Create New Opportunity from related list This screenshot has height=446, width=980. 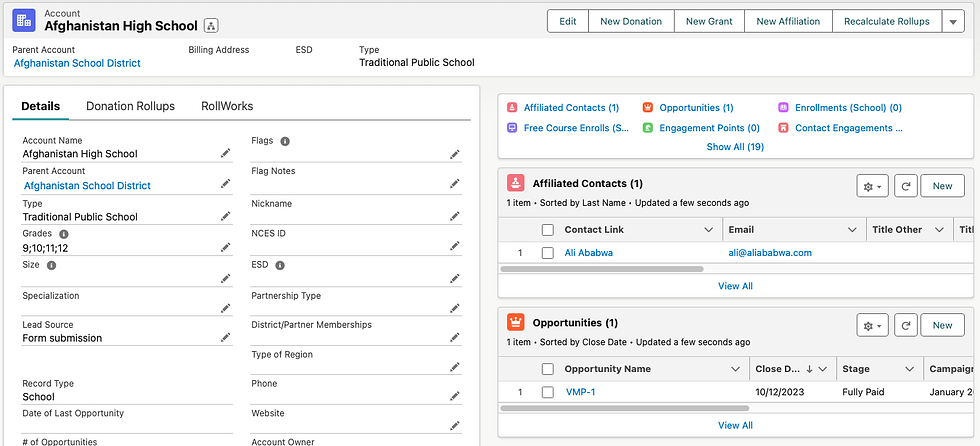(x=942, y=325)
